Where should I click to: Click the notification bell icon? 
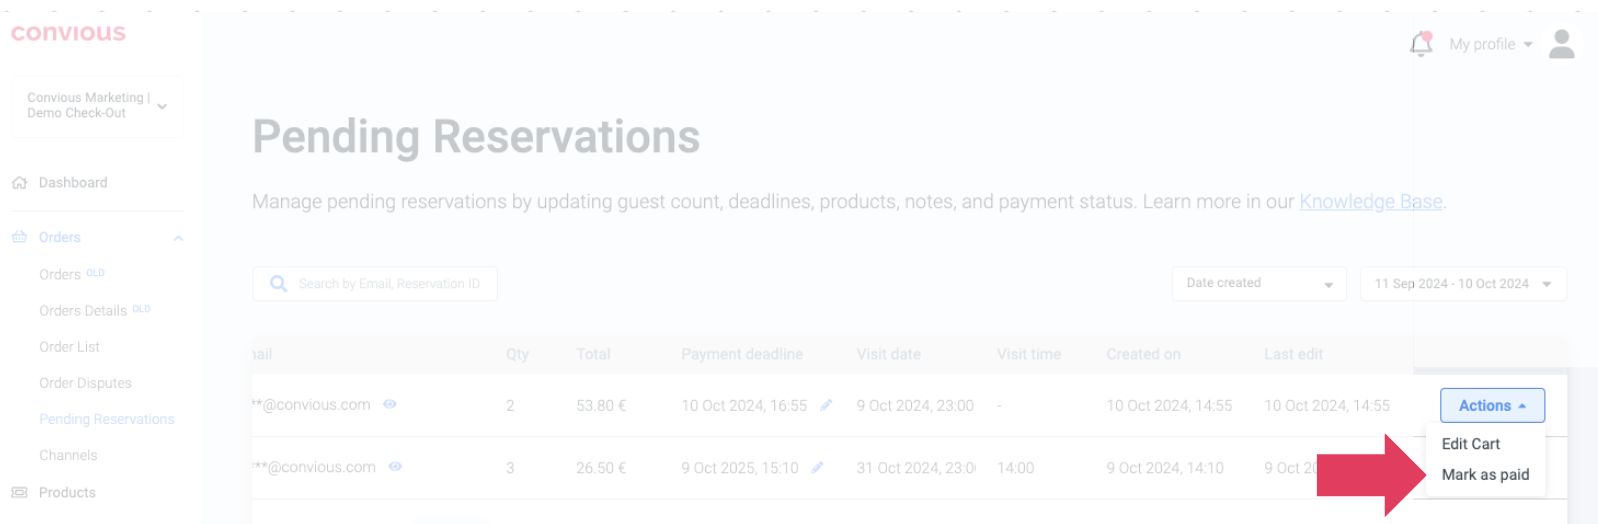1420,44
